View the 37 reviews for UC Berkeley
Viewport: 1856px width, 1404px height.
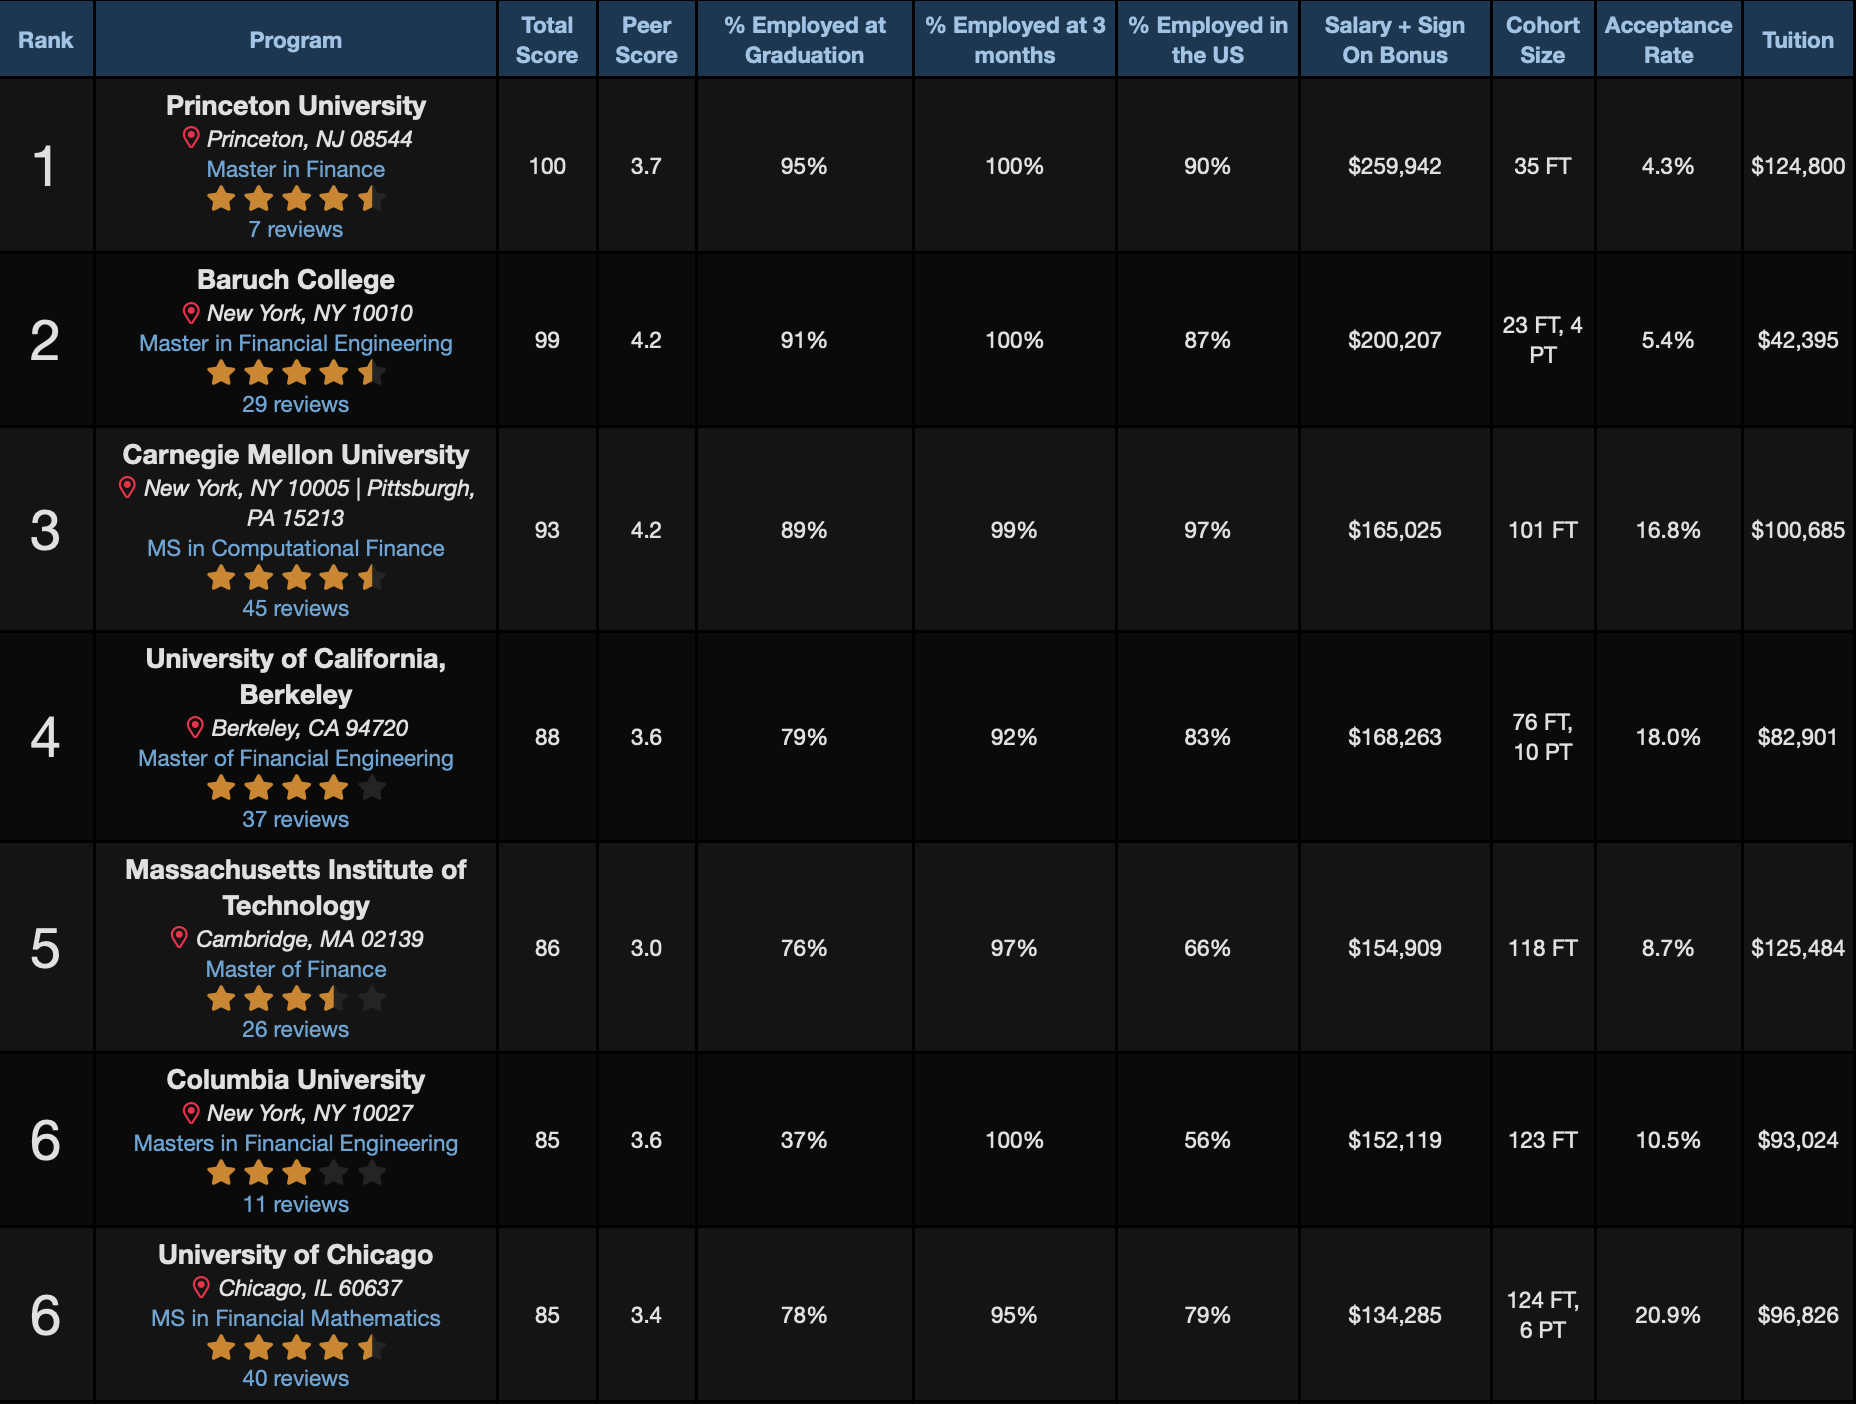(296, 819)
